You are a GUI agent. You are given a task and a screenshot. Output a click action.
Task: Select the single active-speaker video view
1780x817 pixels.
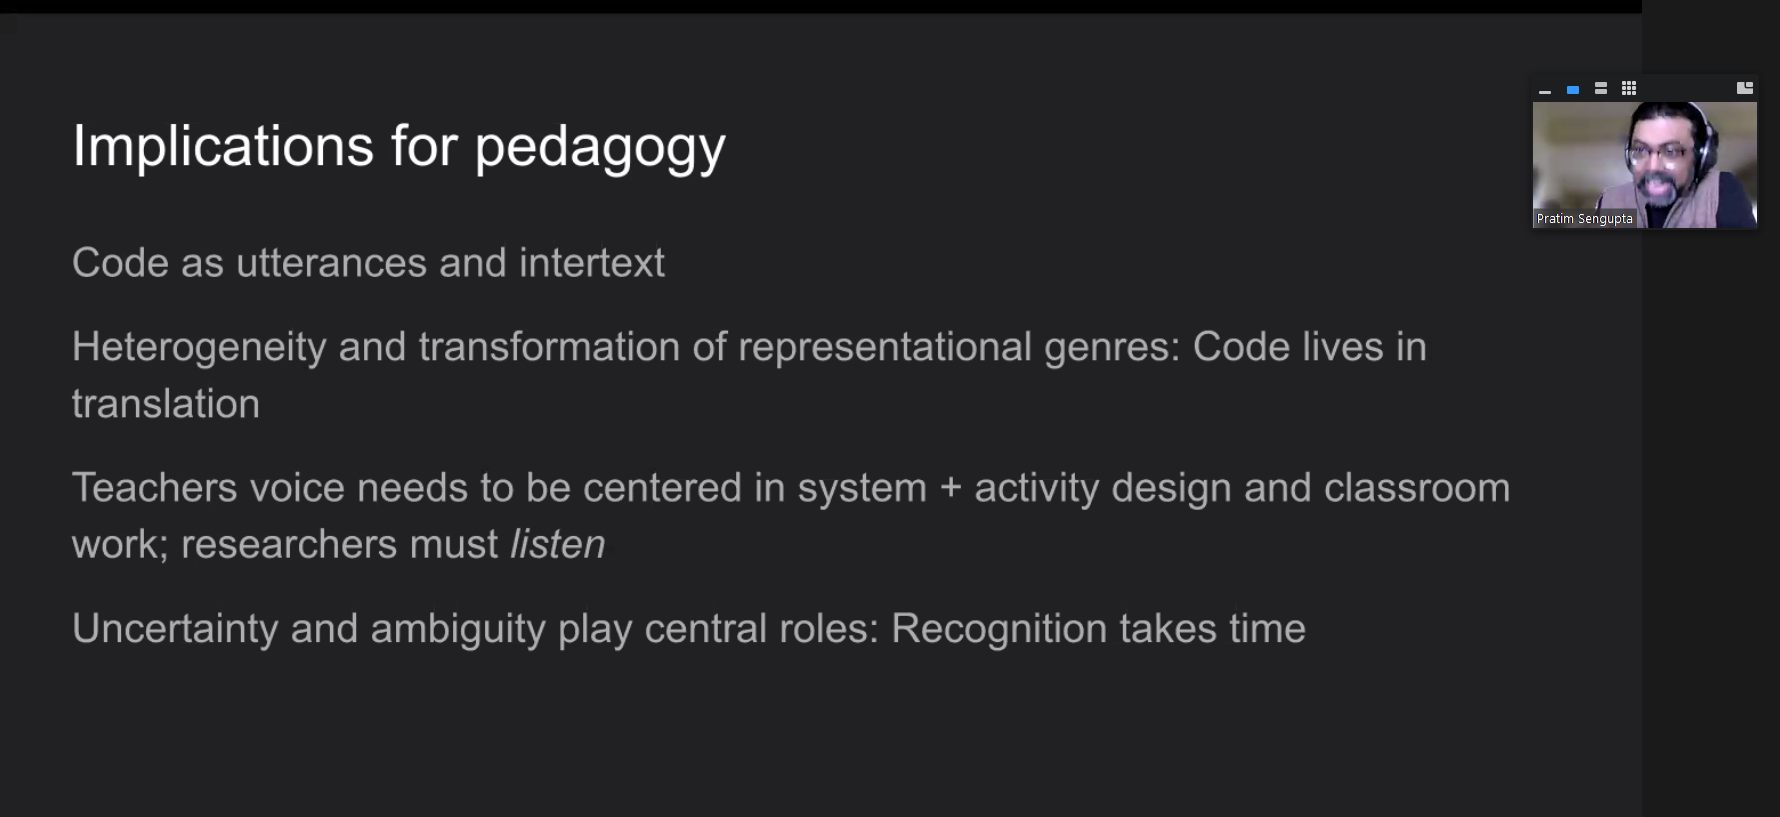tap(1573, 89)
